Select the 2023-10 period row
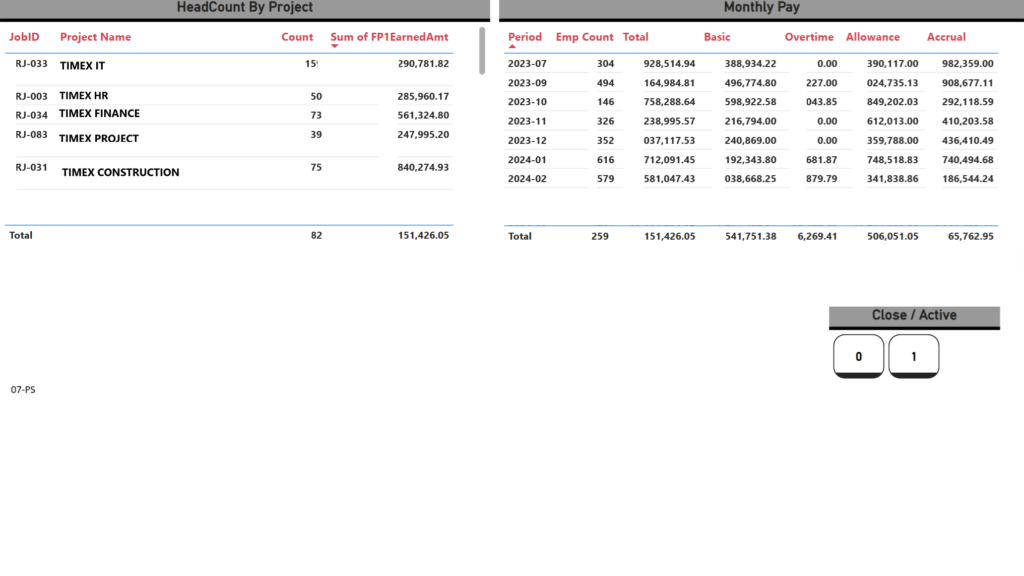 [751, 102]
